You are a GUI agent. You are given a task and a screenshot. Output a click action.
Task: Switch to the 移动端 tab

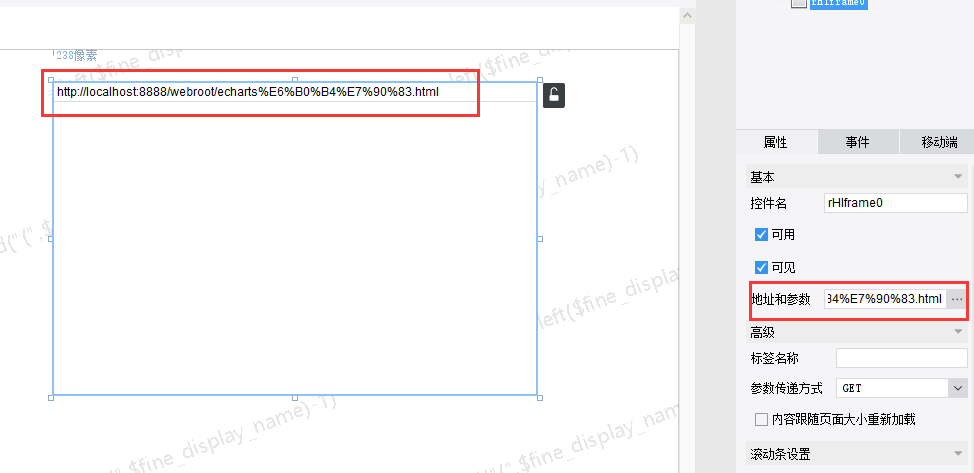click(x=938, y=142)
